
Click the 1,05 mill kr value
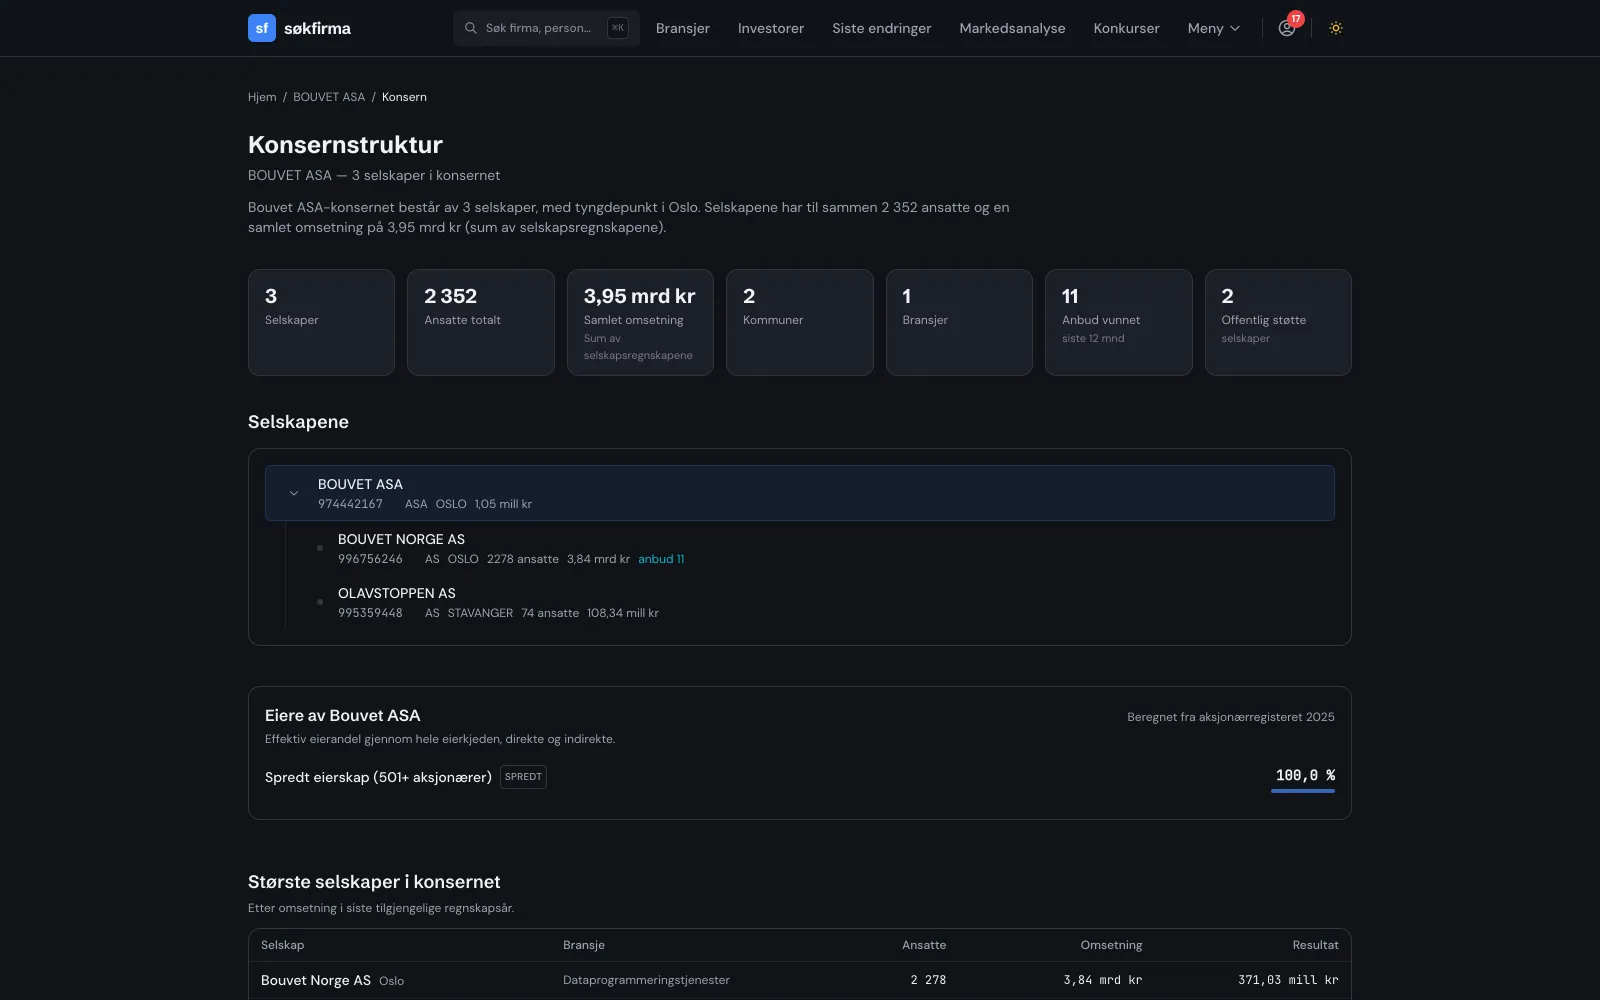pyautogui.click(x=503, y=504)
